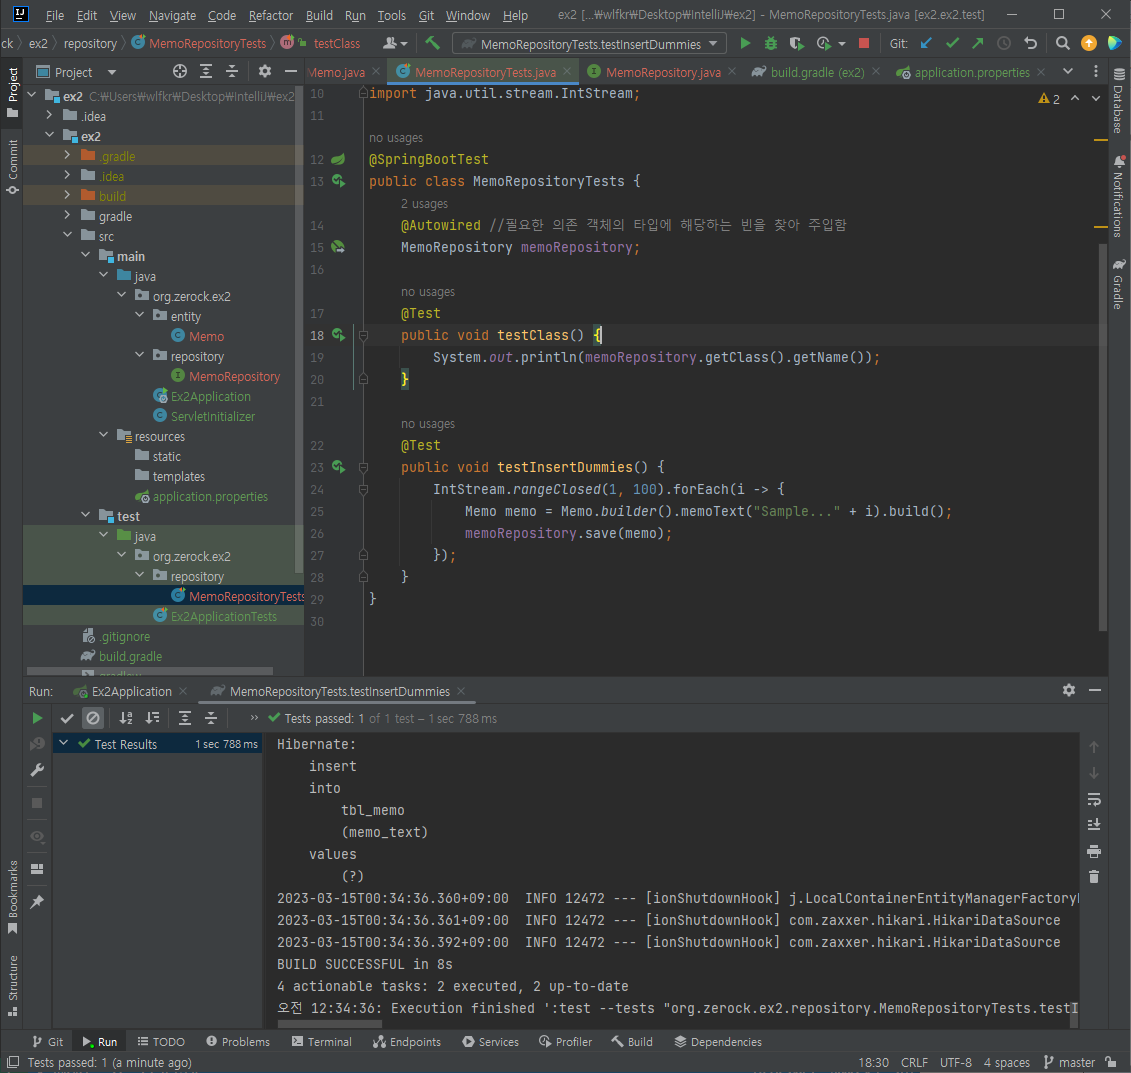This screenshot has width=1131, height=1073.
Task: Select opened file locate target icon
Action: (x=180, y=71)
